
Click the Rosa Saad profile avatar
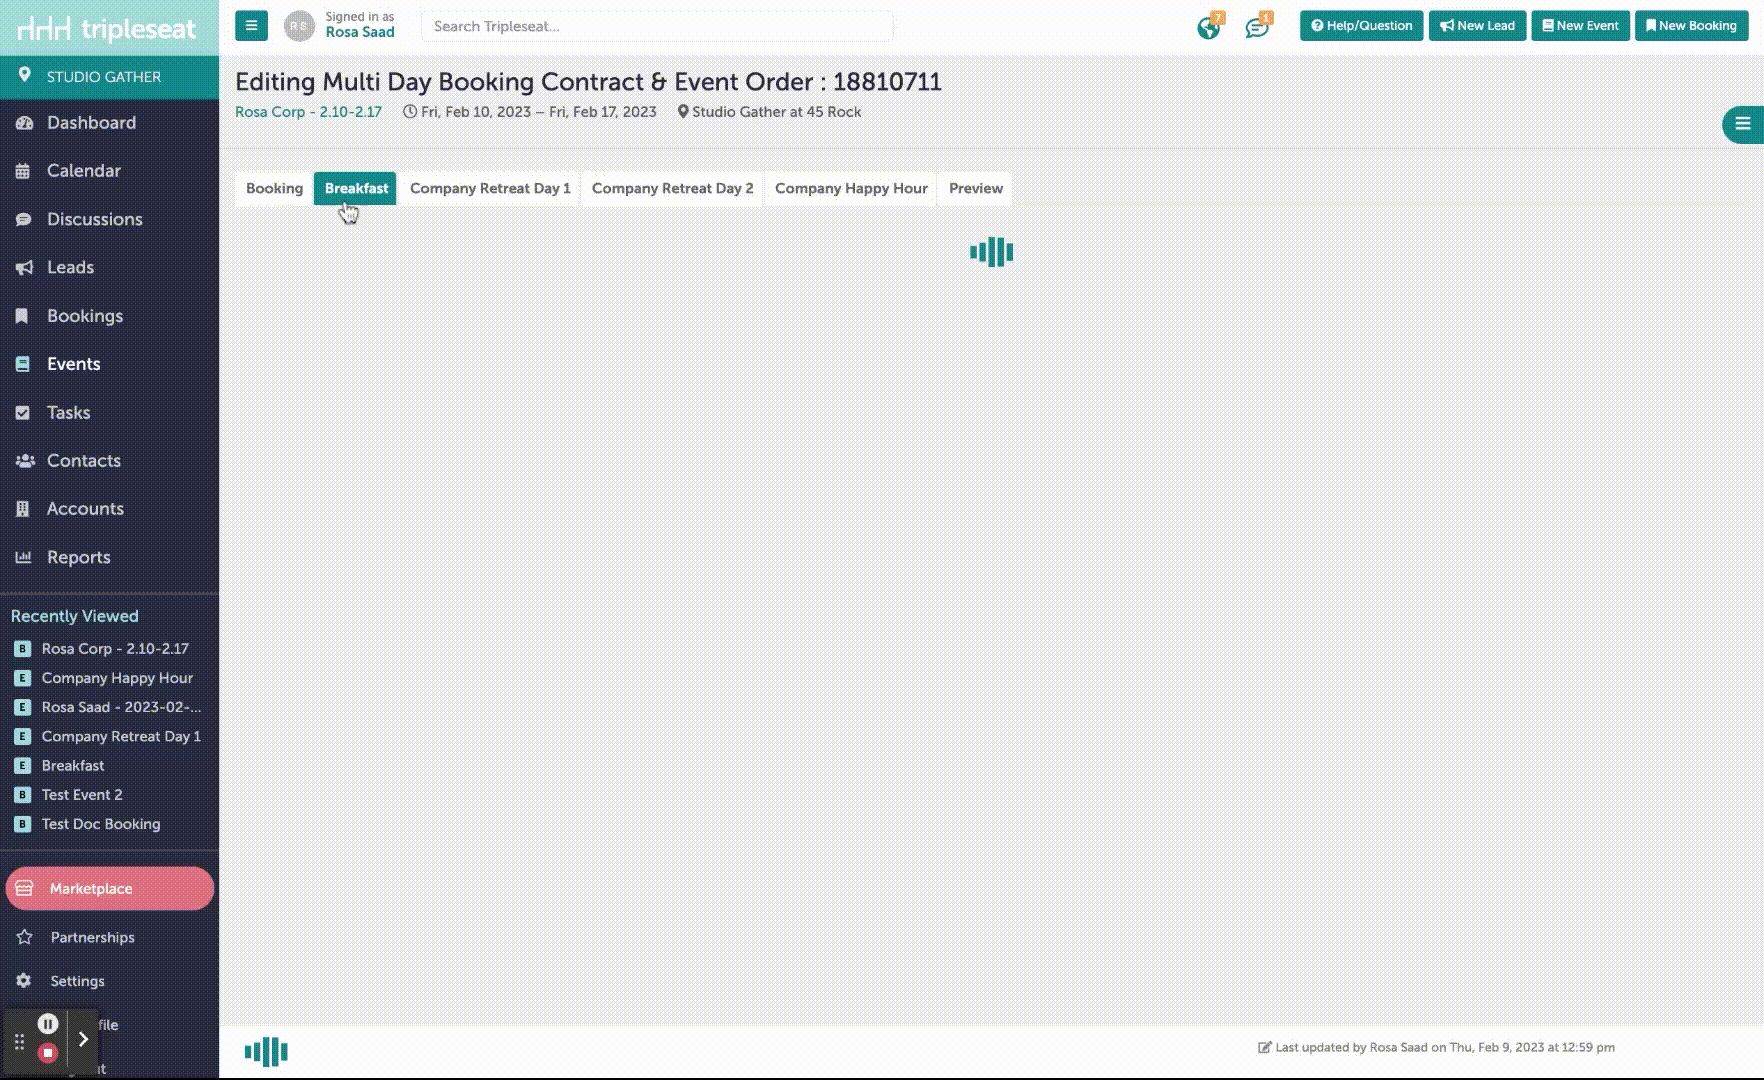click(x=299, y=26)
